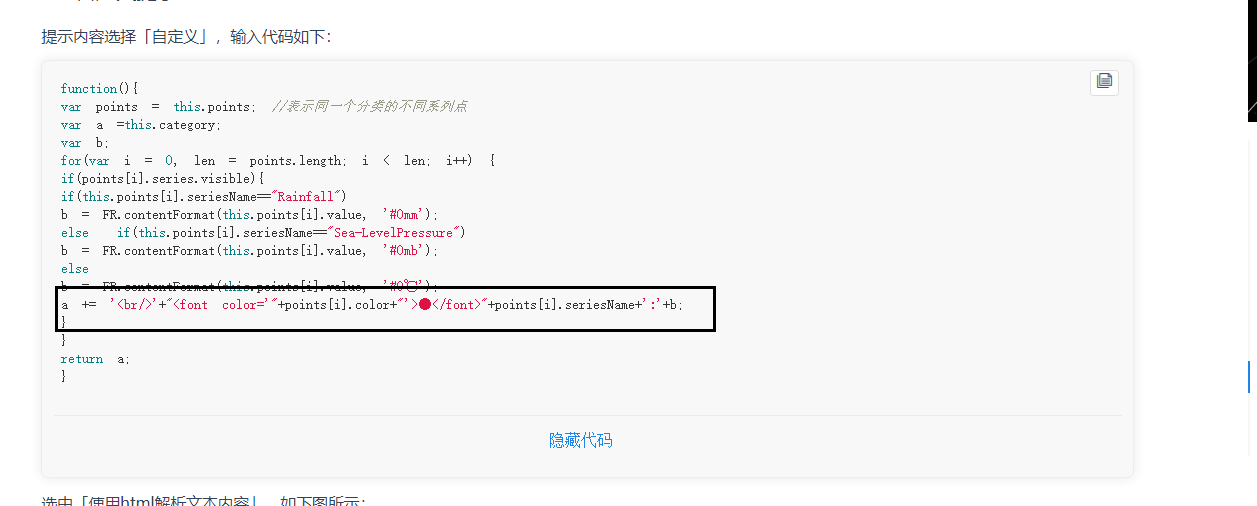Click the text 选中「使用html解析文本内容」 below the code
This screenshot has height=506, width=1257.
tap(150, 501)
